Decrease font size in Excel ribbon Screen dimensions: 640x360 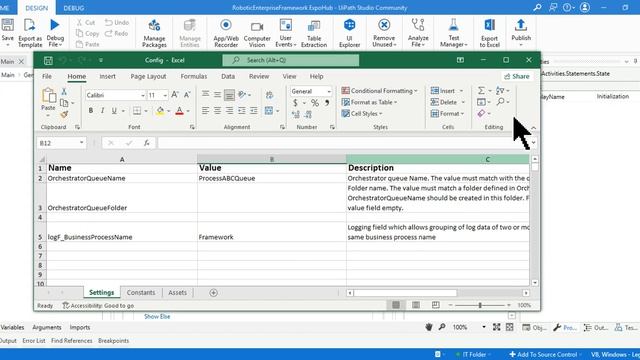pyautogui.click(x=187, y=95)
